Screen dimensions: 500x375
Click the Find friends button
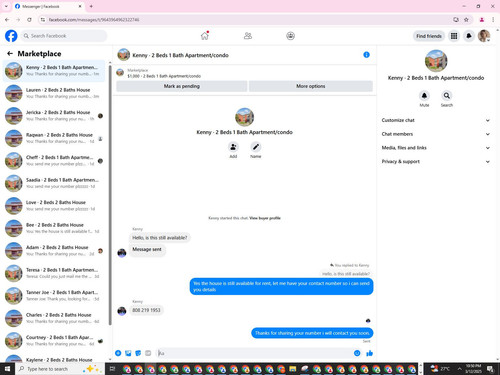coord(429,36)
